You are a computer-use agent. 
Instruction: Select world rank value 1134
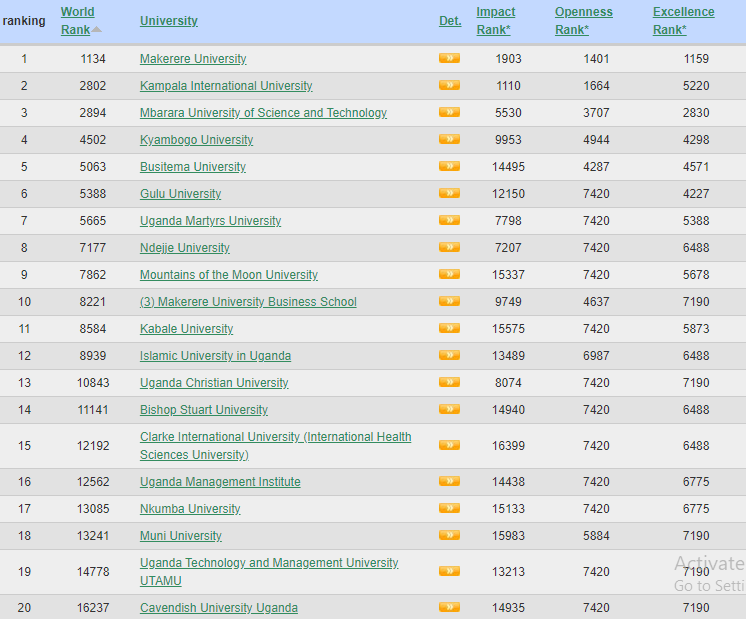tap(93, 59)
